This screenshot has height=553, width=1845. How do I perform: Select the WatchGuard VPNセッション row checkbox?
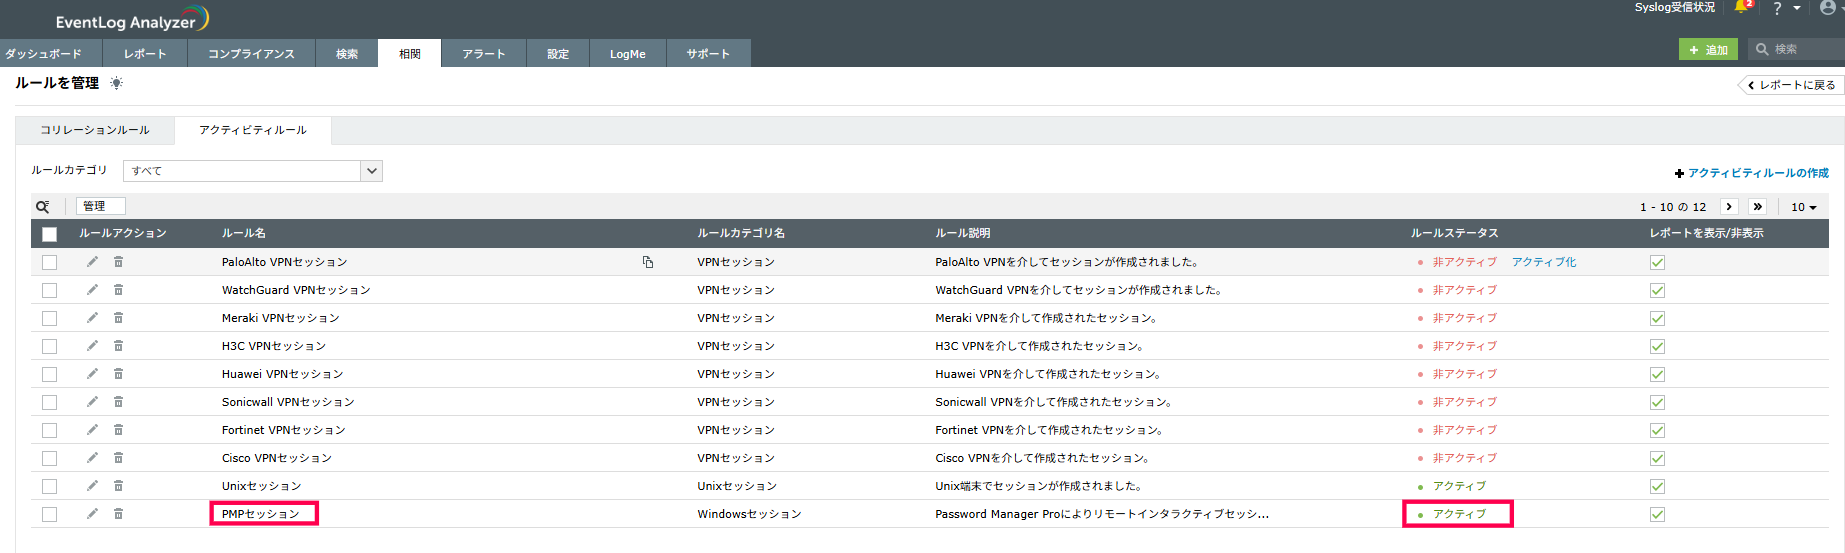[49, 290]
